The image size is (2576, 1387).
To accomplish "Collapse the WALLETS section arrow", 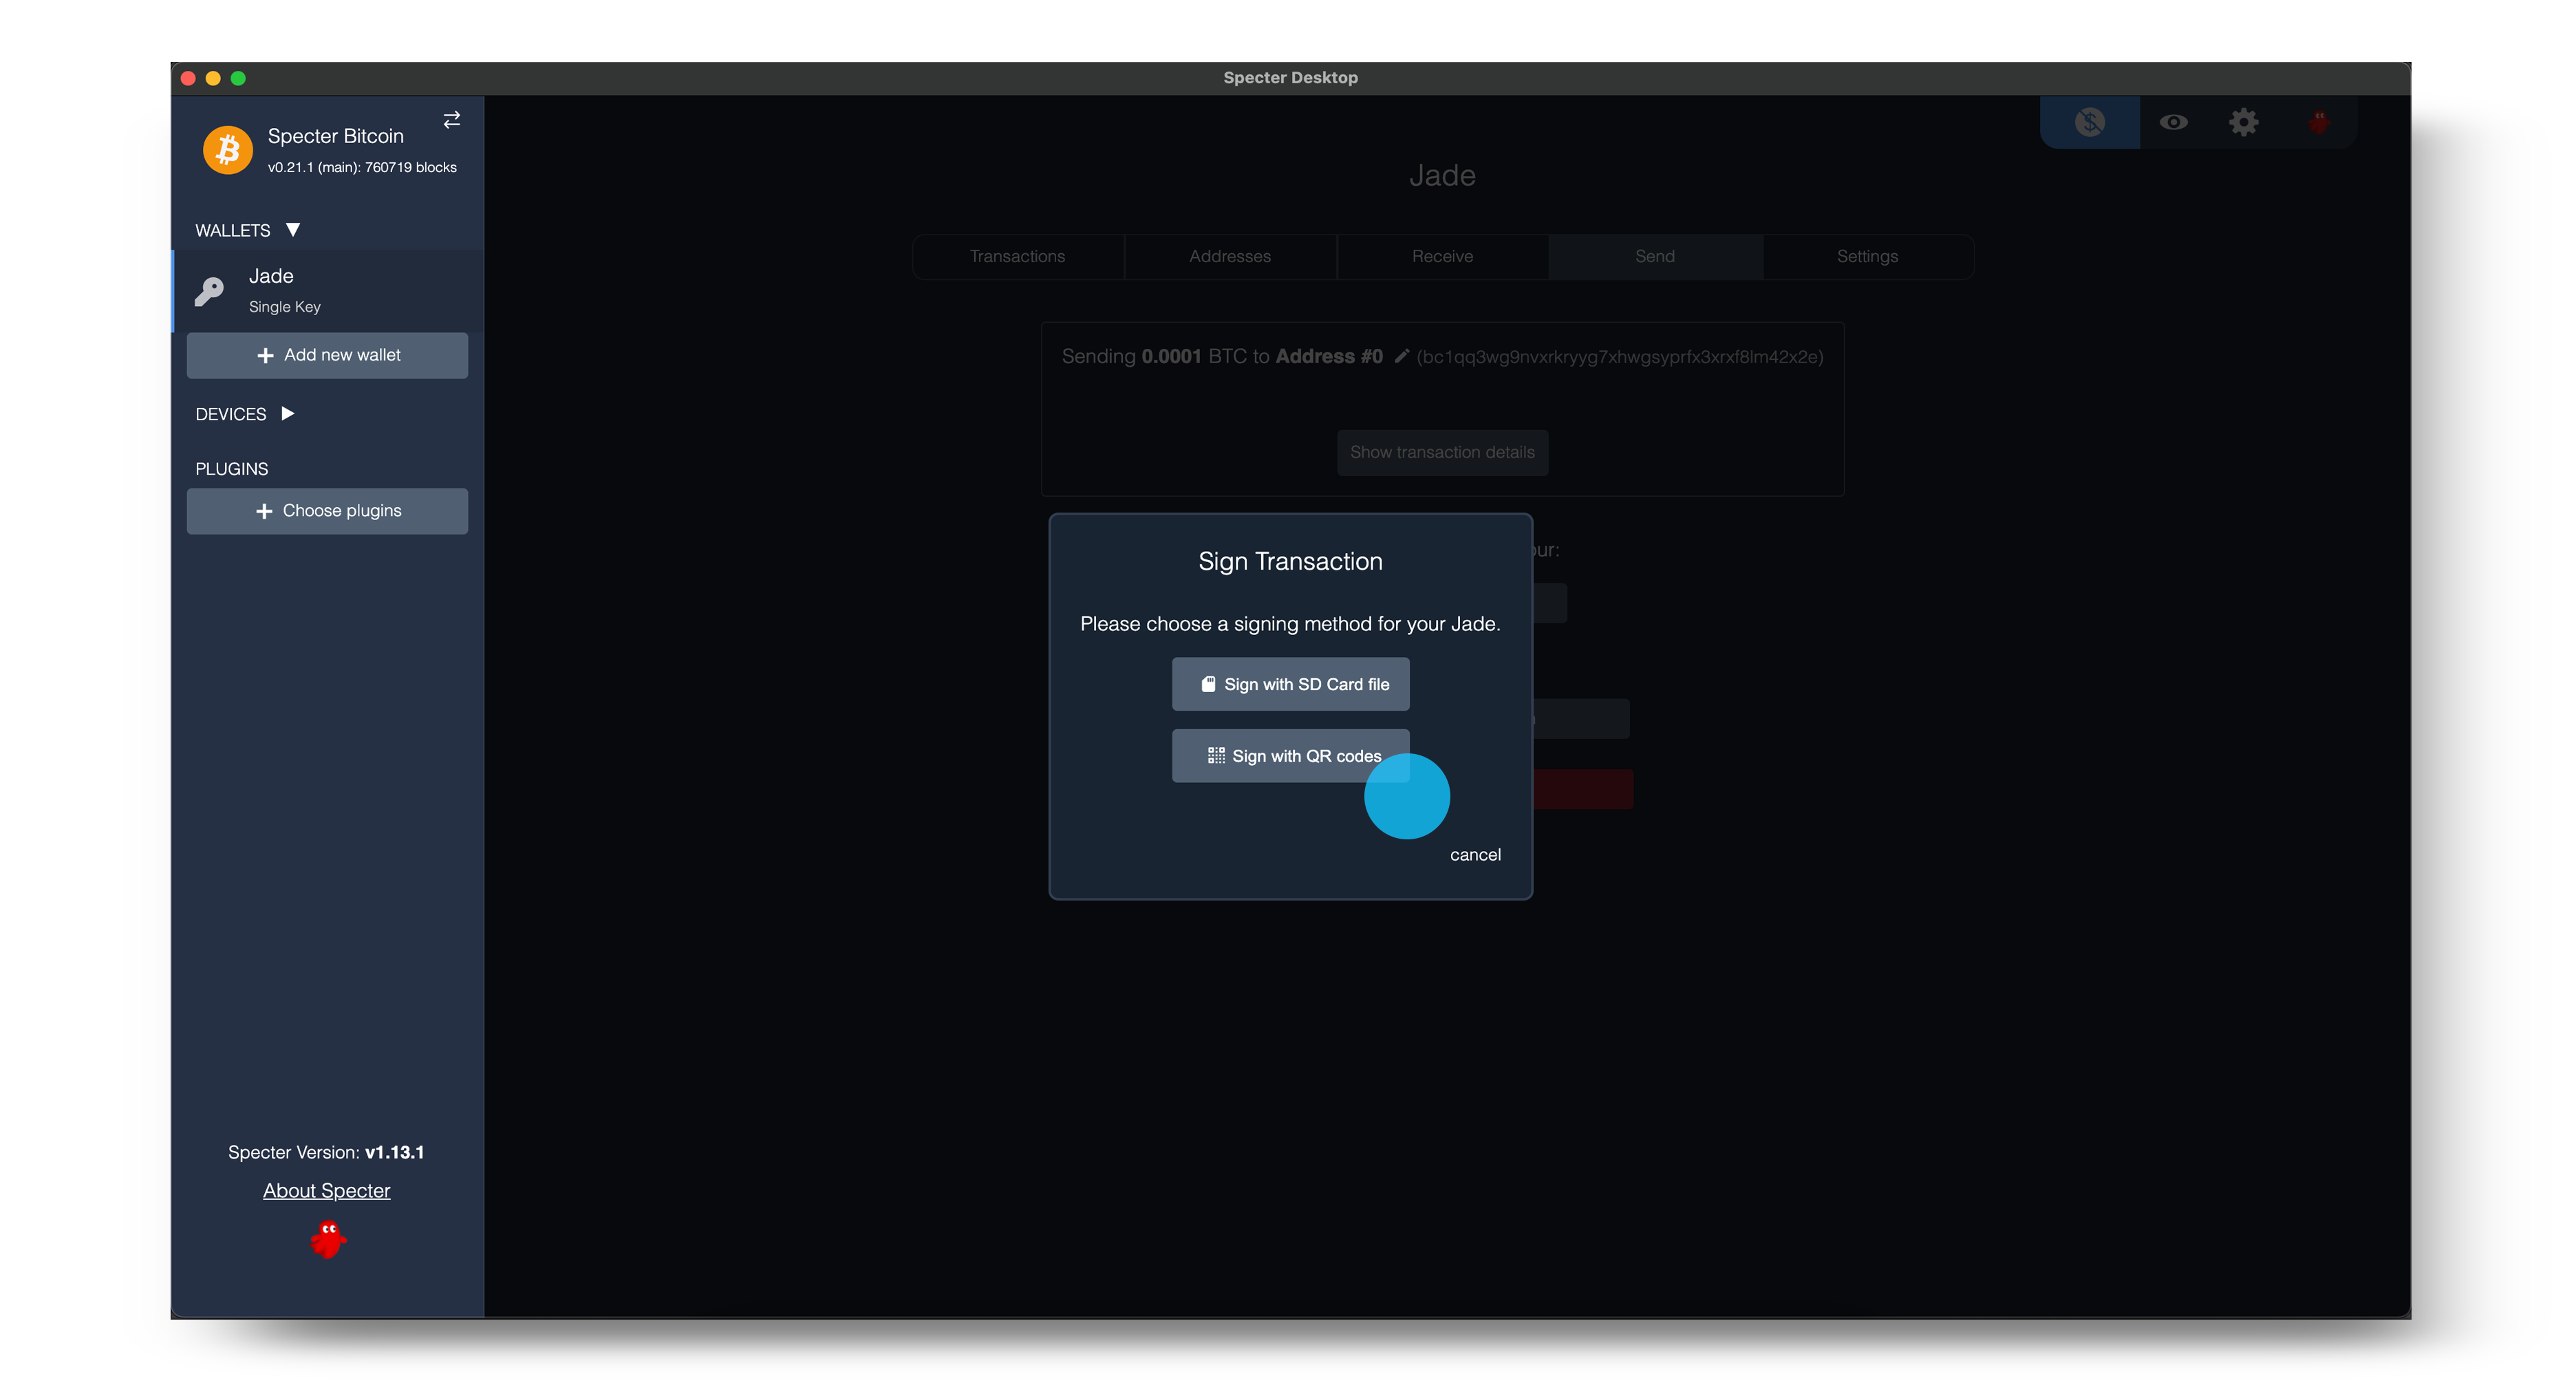I will [293, 229].
